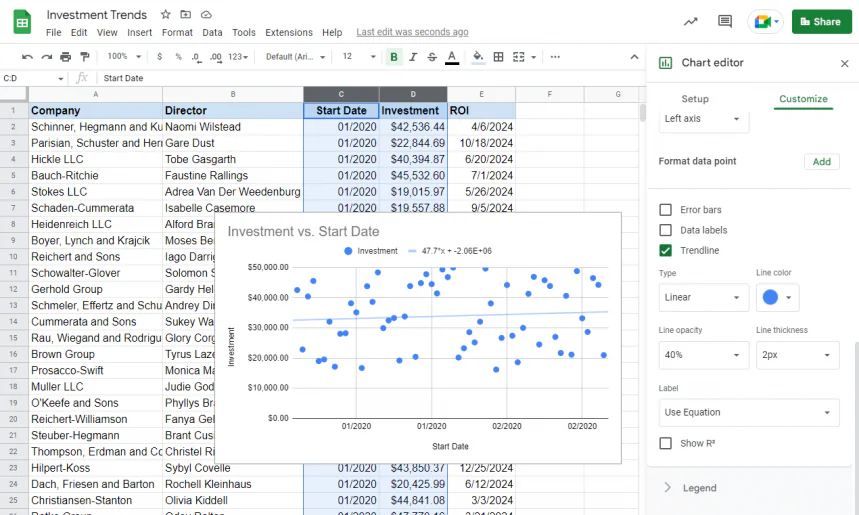Click the chart title Investment vs. Start Date
The image size is (859, 515).
[303, 232]
